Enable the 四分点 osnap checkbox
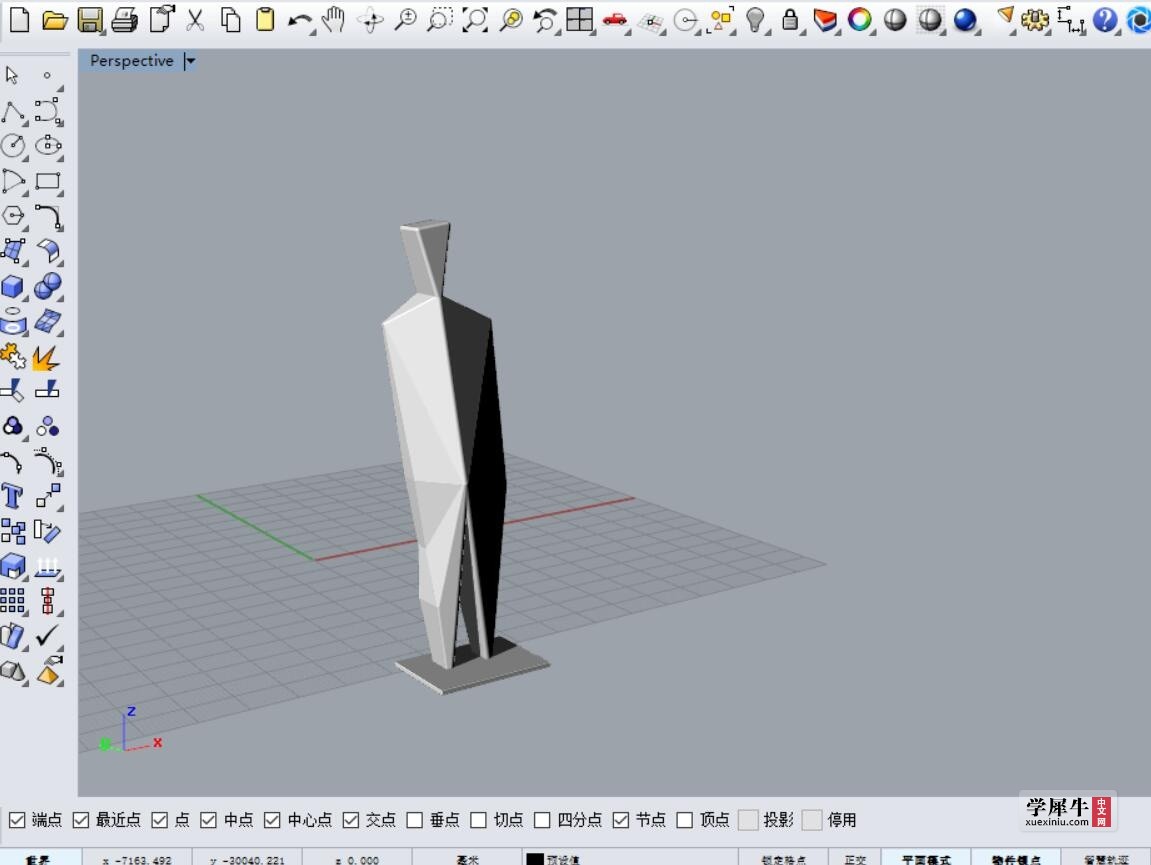1151x865 pixels. coord(542,819)
